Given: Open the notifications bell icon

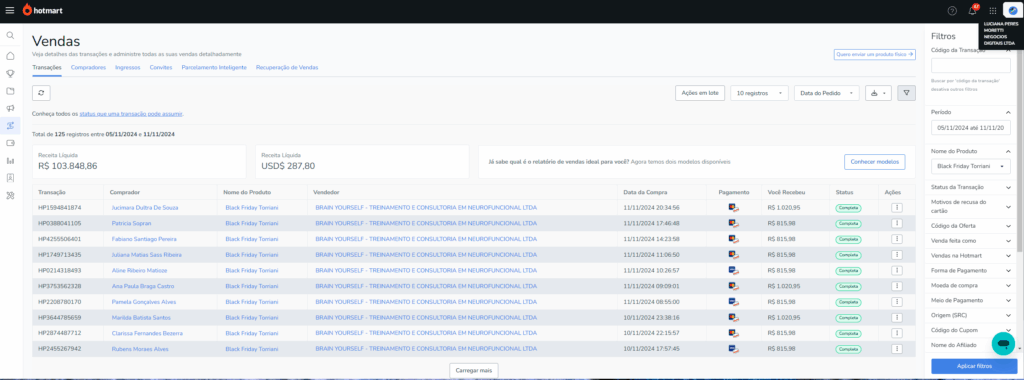Looking at the screenshot, I should [972, 10].
